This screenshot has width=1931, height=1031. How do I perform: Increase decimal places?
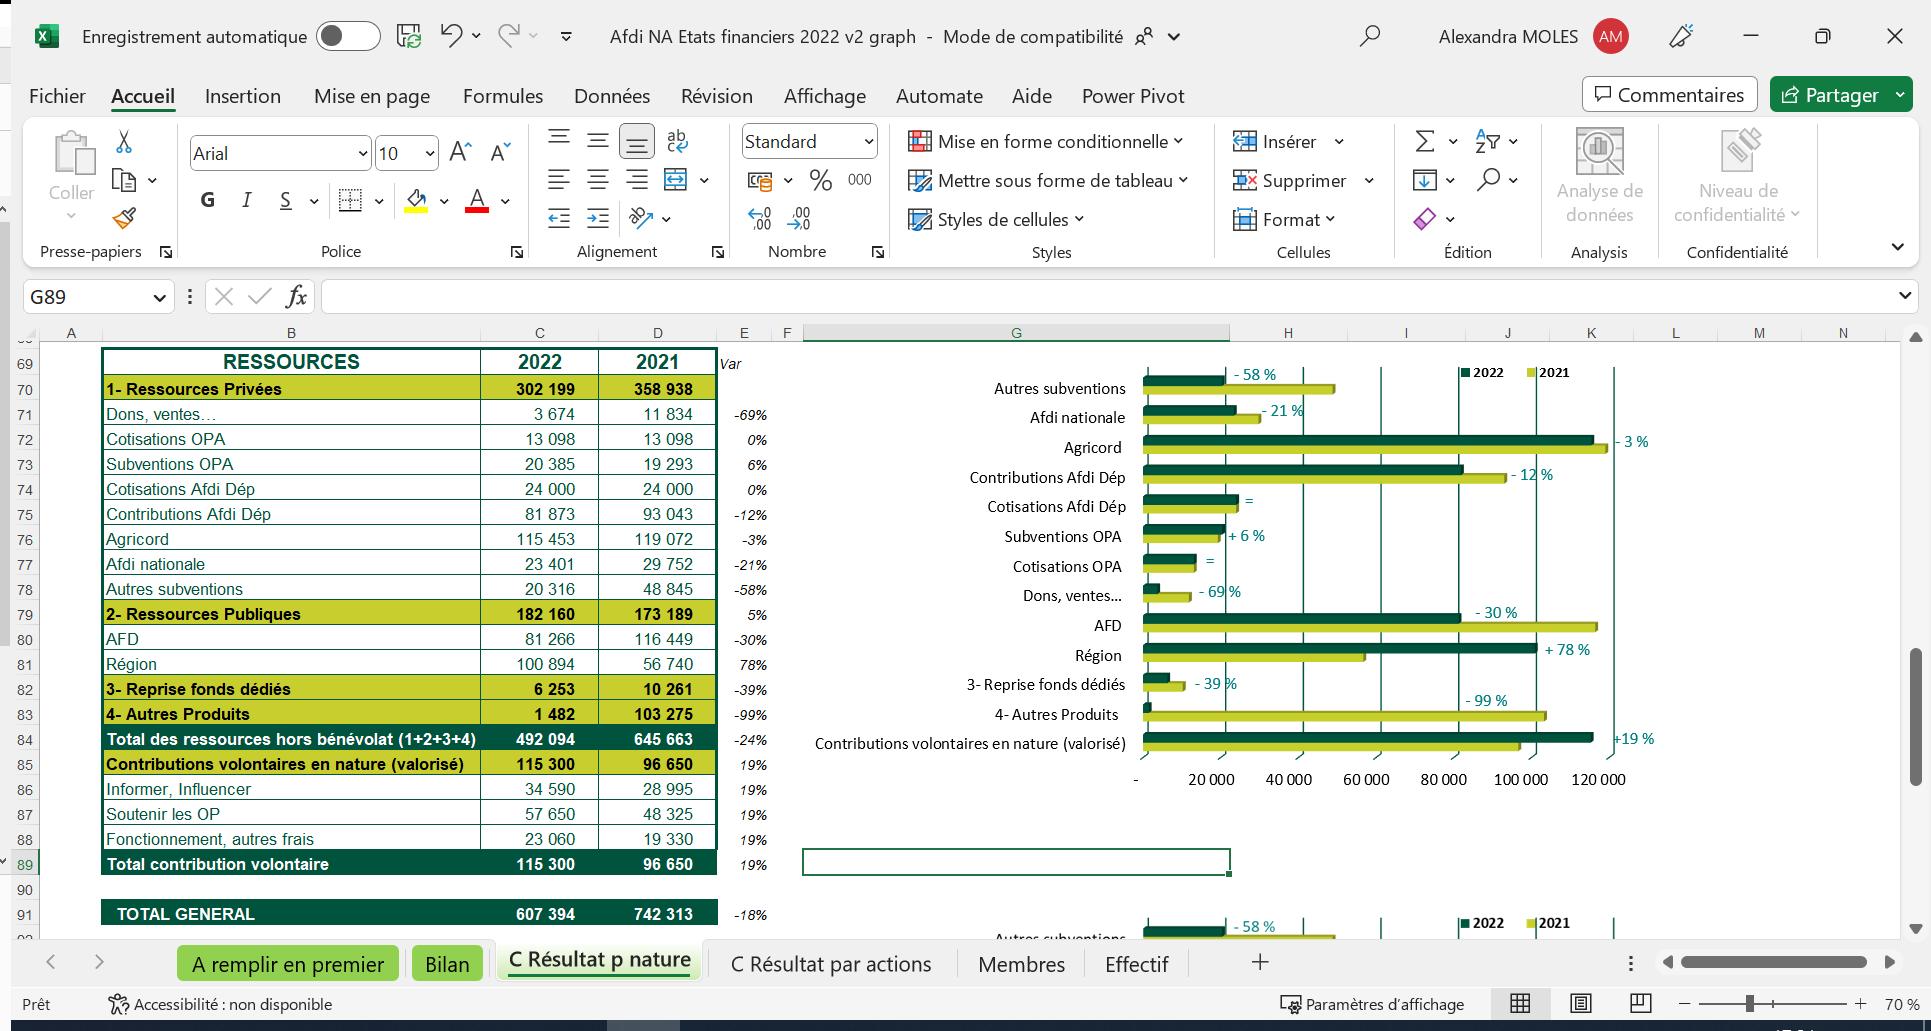(760, 218)
